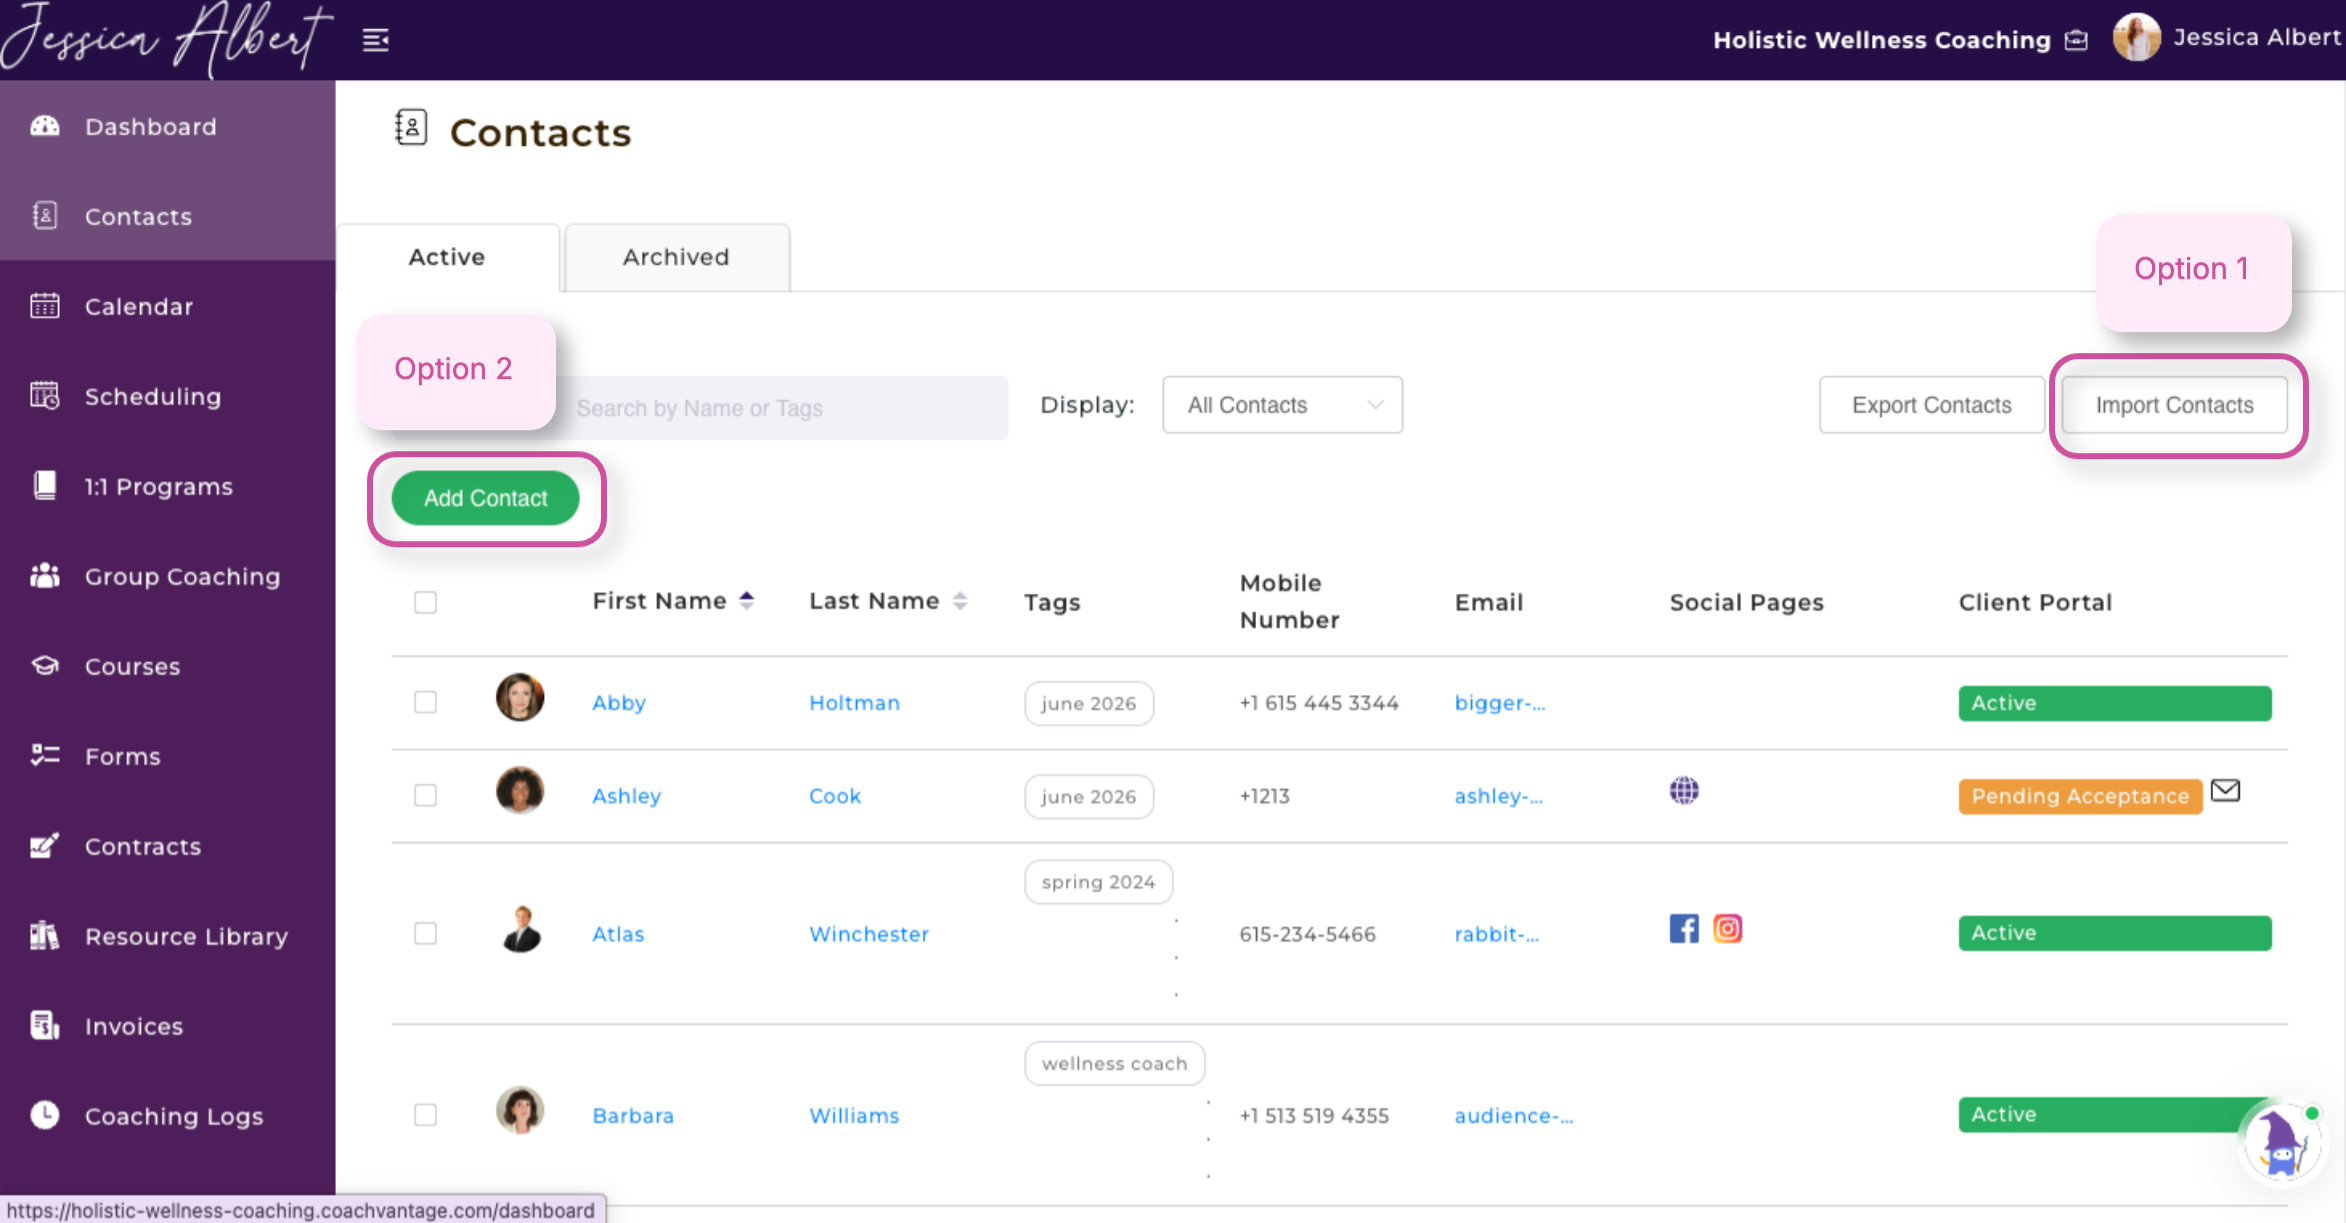This screenshot has height=1223, width=2346.
Task: Sort by Last Name column arrows
Action: coord(960,601)
